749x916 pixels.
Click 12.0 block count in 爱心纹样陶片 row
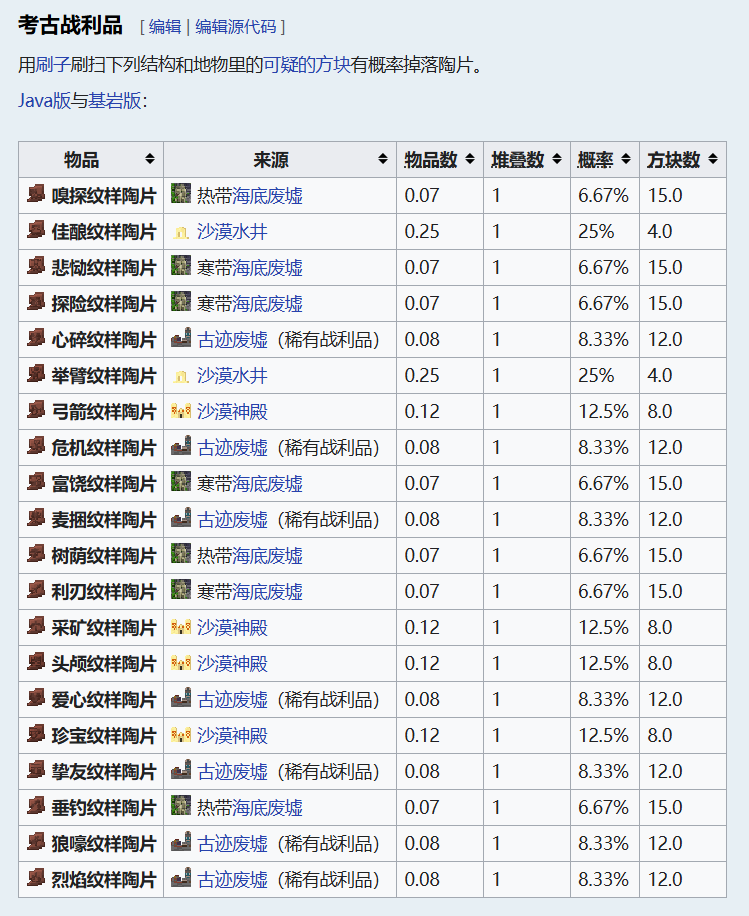click(665, 699)
